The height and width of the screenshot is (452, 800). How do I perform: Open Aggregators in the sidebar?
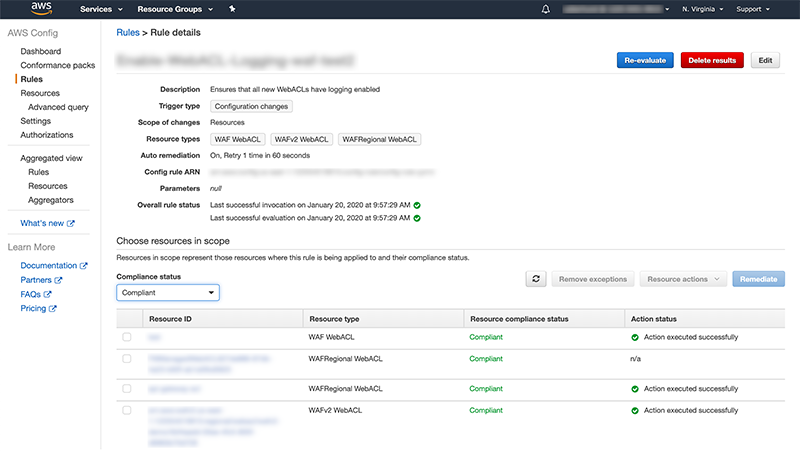51,200
